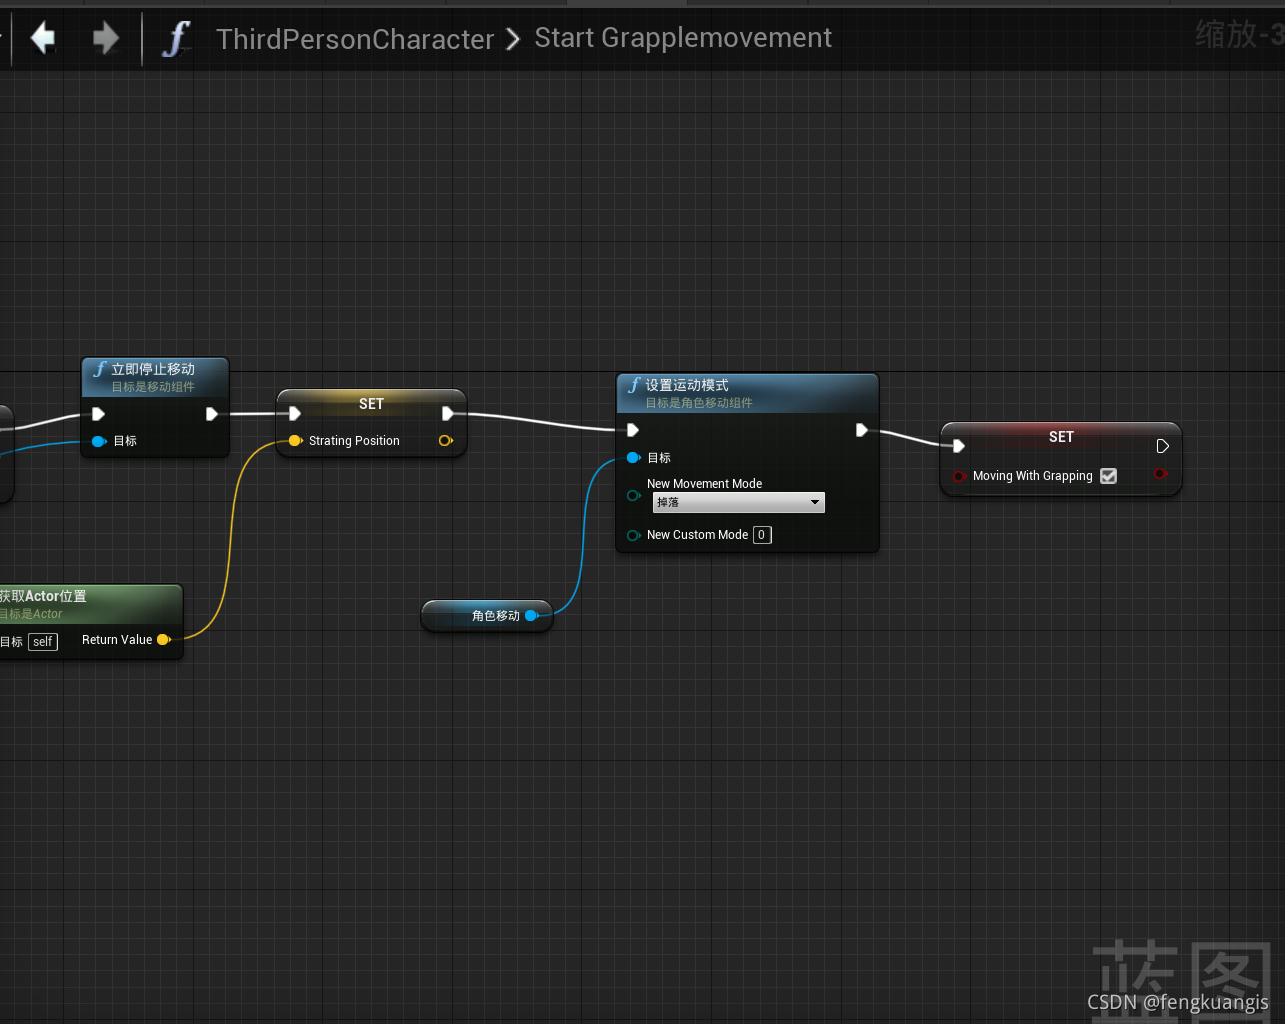Click blue 目标 pin on 设置运动模式 node

[633, 458]
